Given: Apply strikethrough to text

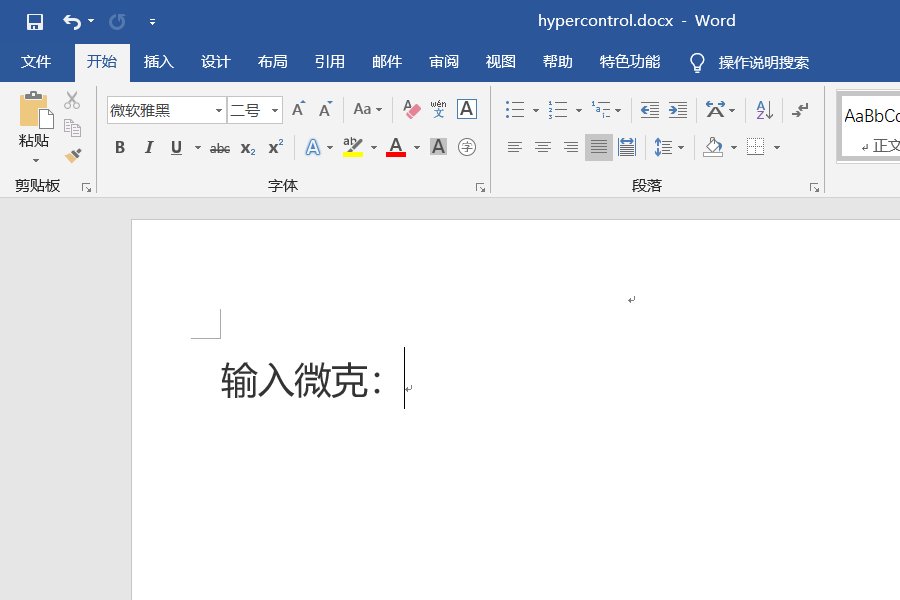Looking at the screenshot, I should 219,148.
